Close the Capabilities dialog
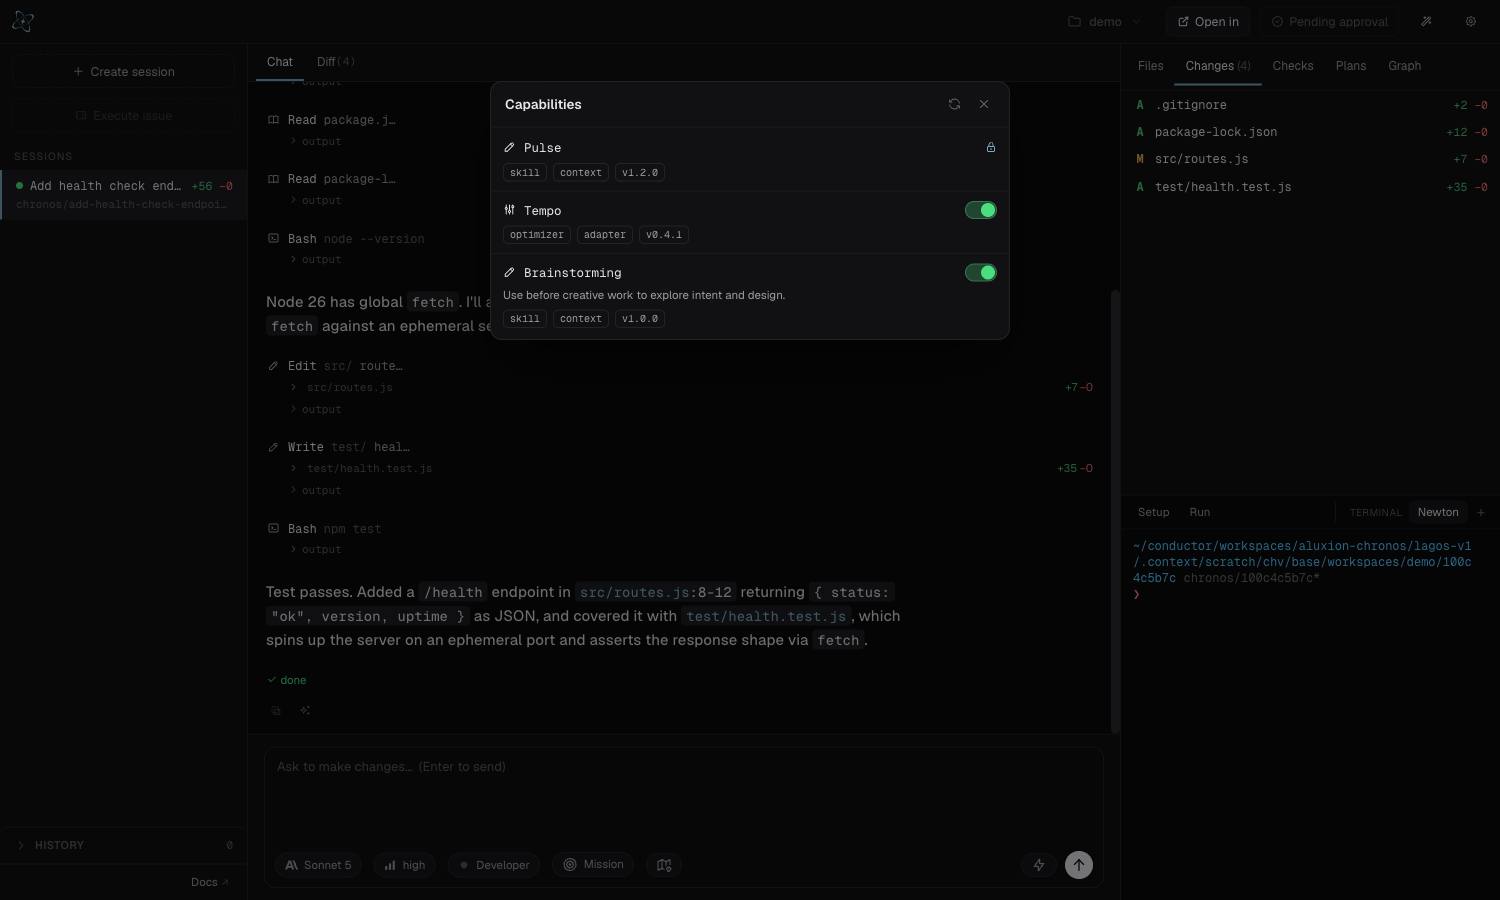The width and height of the screenshot is (1500, 900). tap(984, 104)
